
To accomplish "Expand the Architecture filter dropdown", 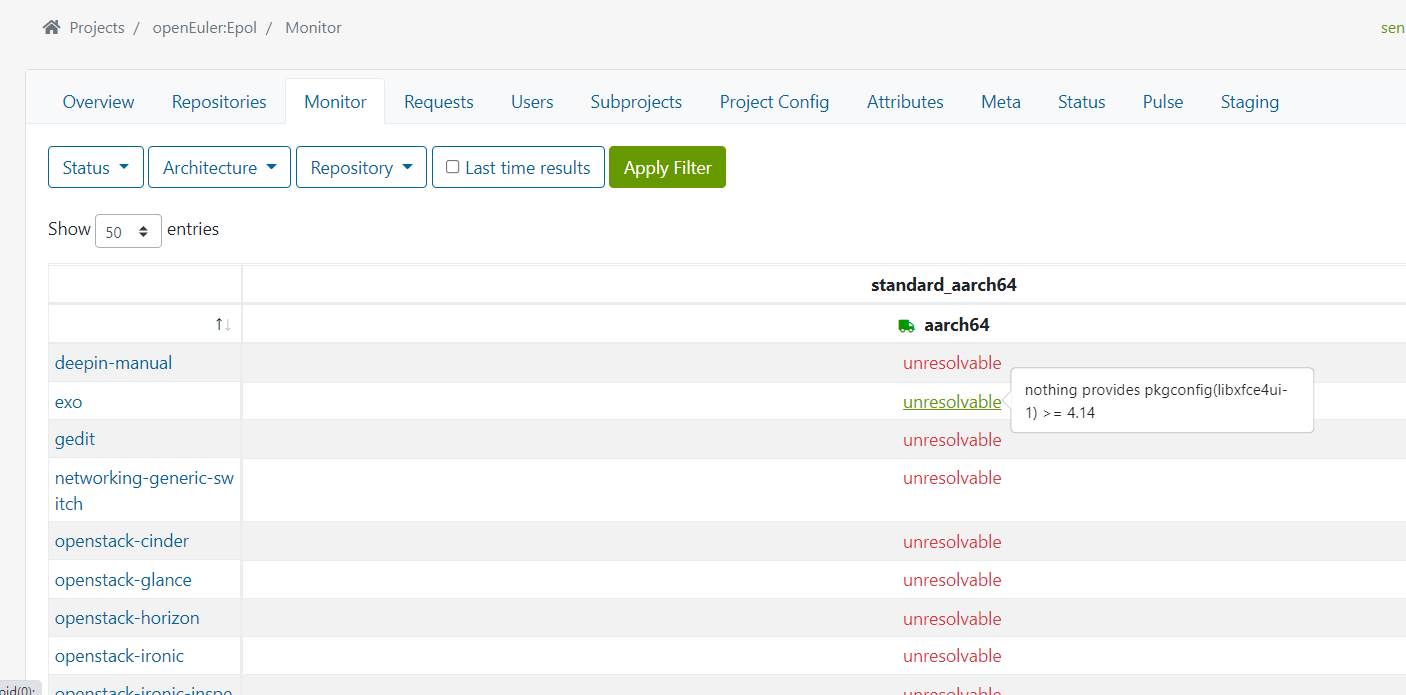I will [220, 167].
